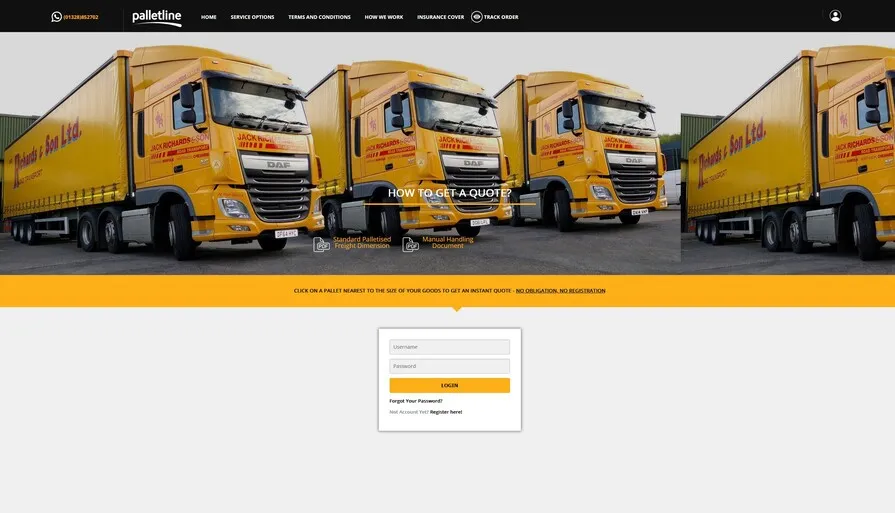This screenshot has height=513, width=895.
Task: Click the WhatsApp phone icon
Action: click(57, 17)
